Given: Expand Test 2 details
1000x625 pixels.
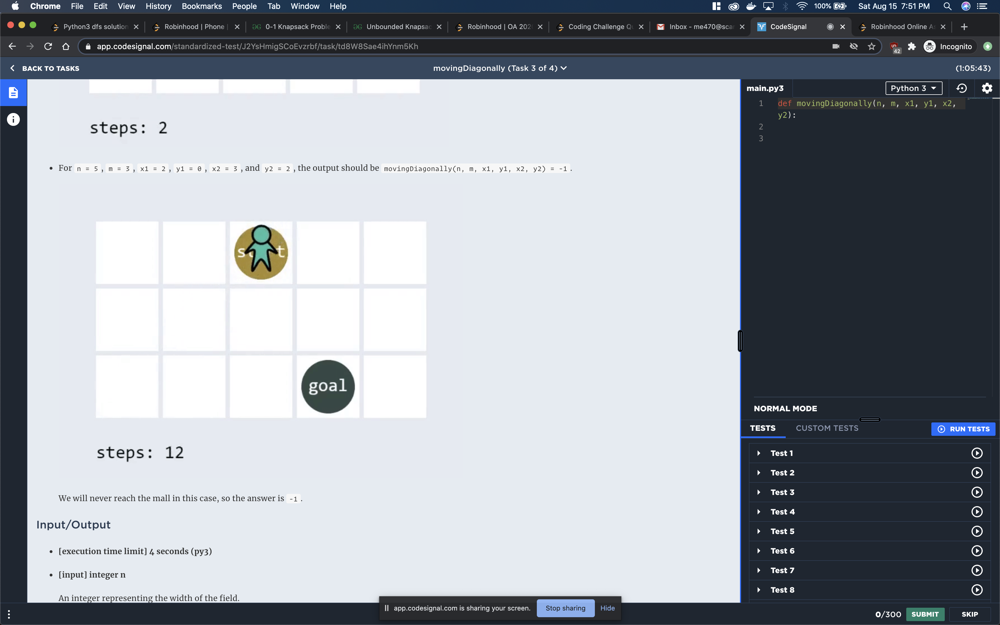Looking at the screenshot, I should 758,473.
